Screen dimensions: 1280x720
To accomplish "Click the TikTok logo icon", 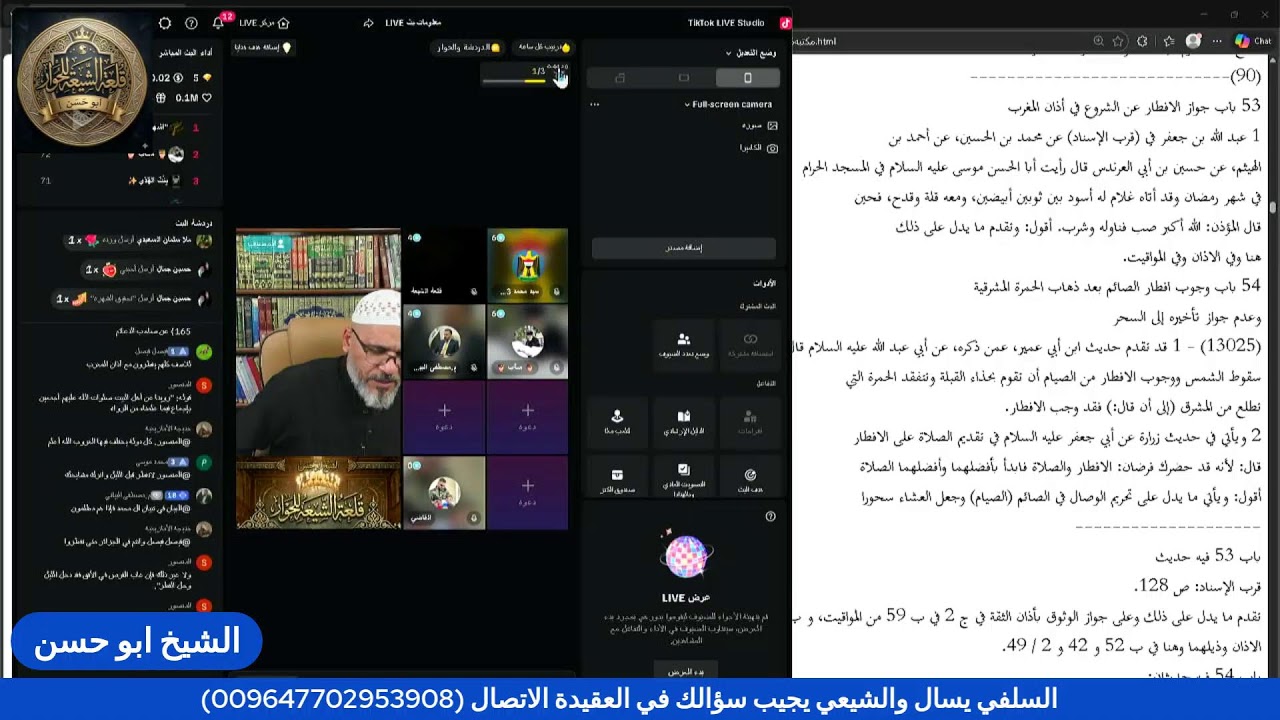I will [x=785, y=23].
